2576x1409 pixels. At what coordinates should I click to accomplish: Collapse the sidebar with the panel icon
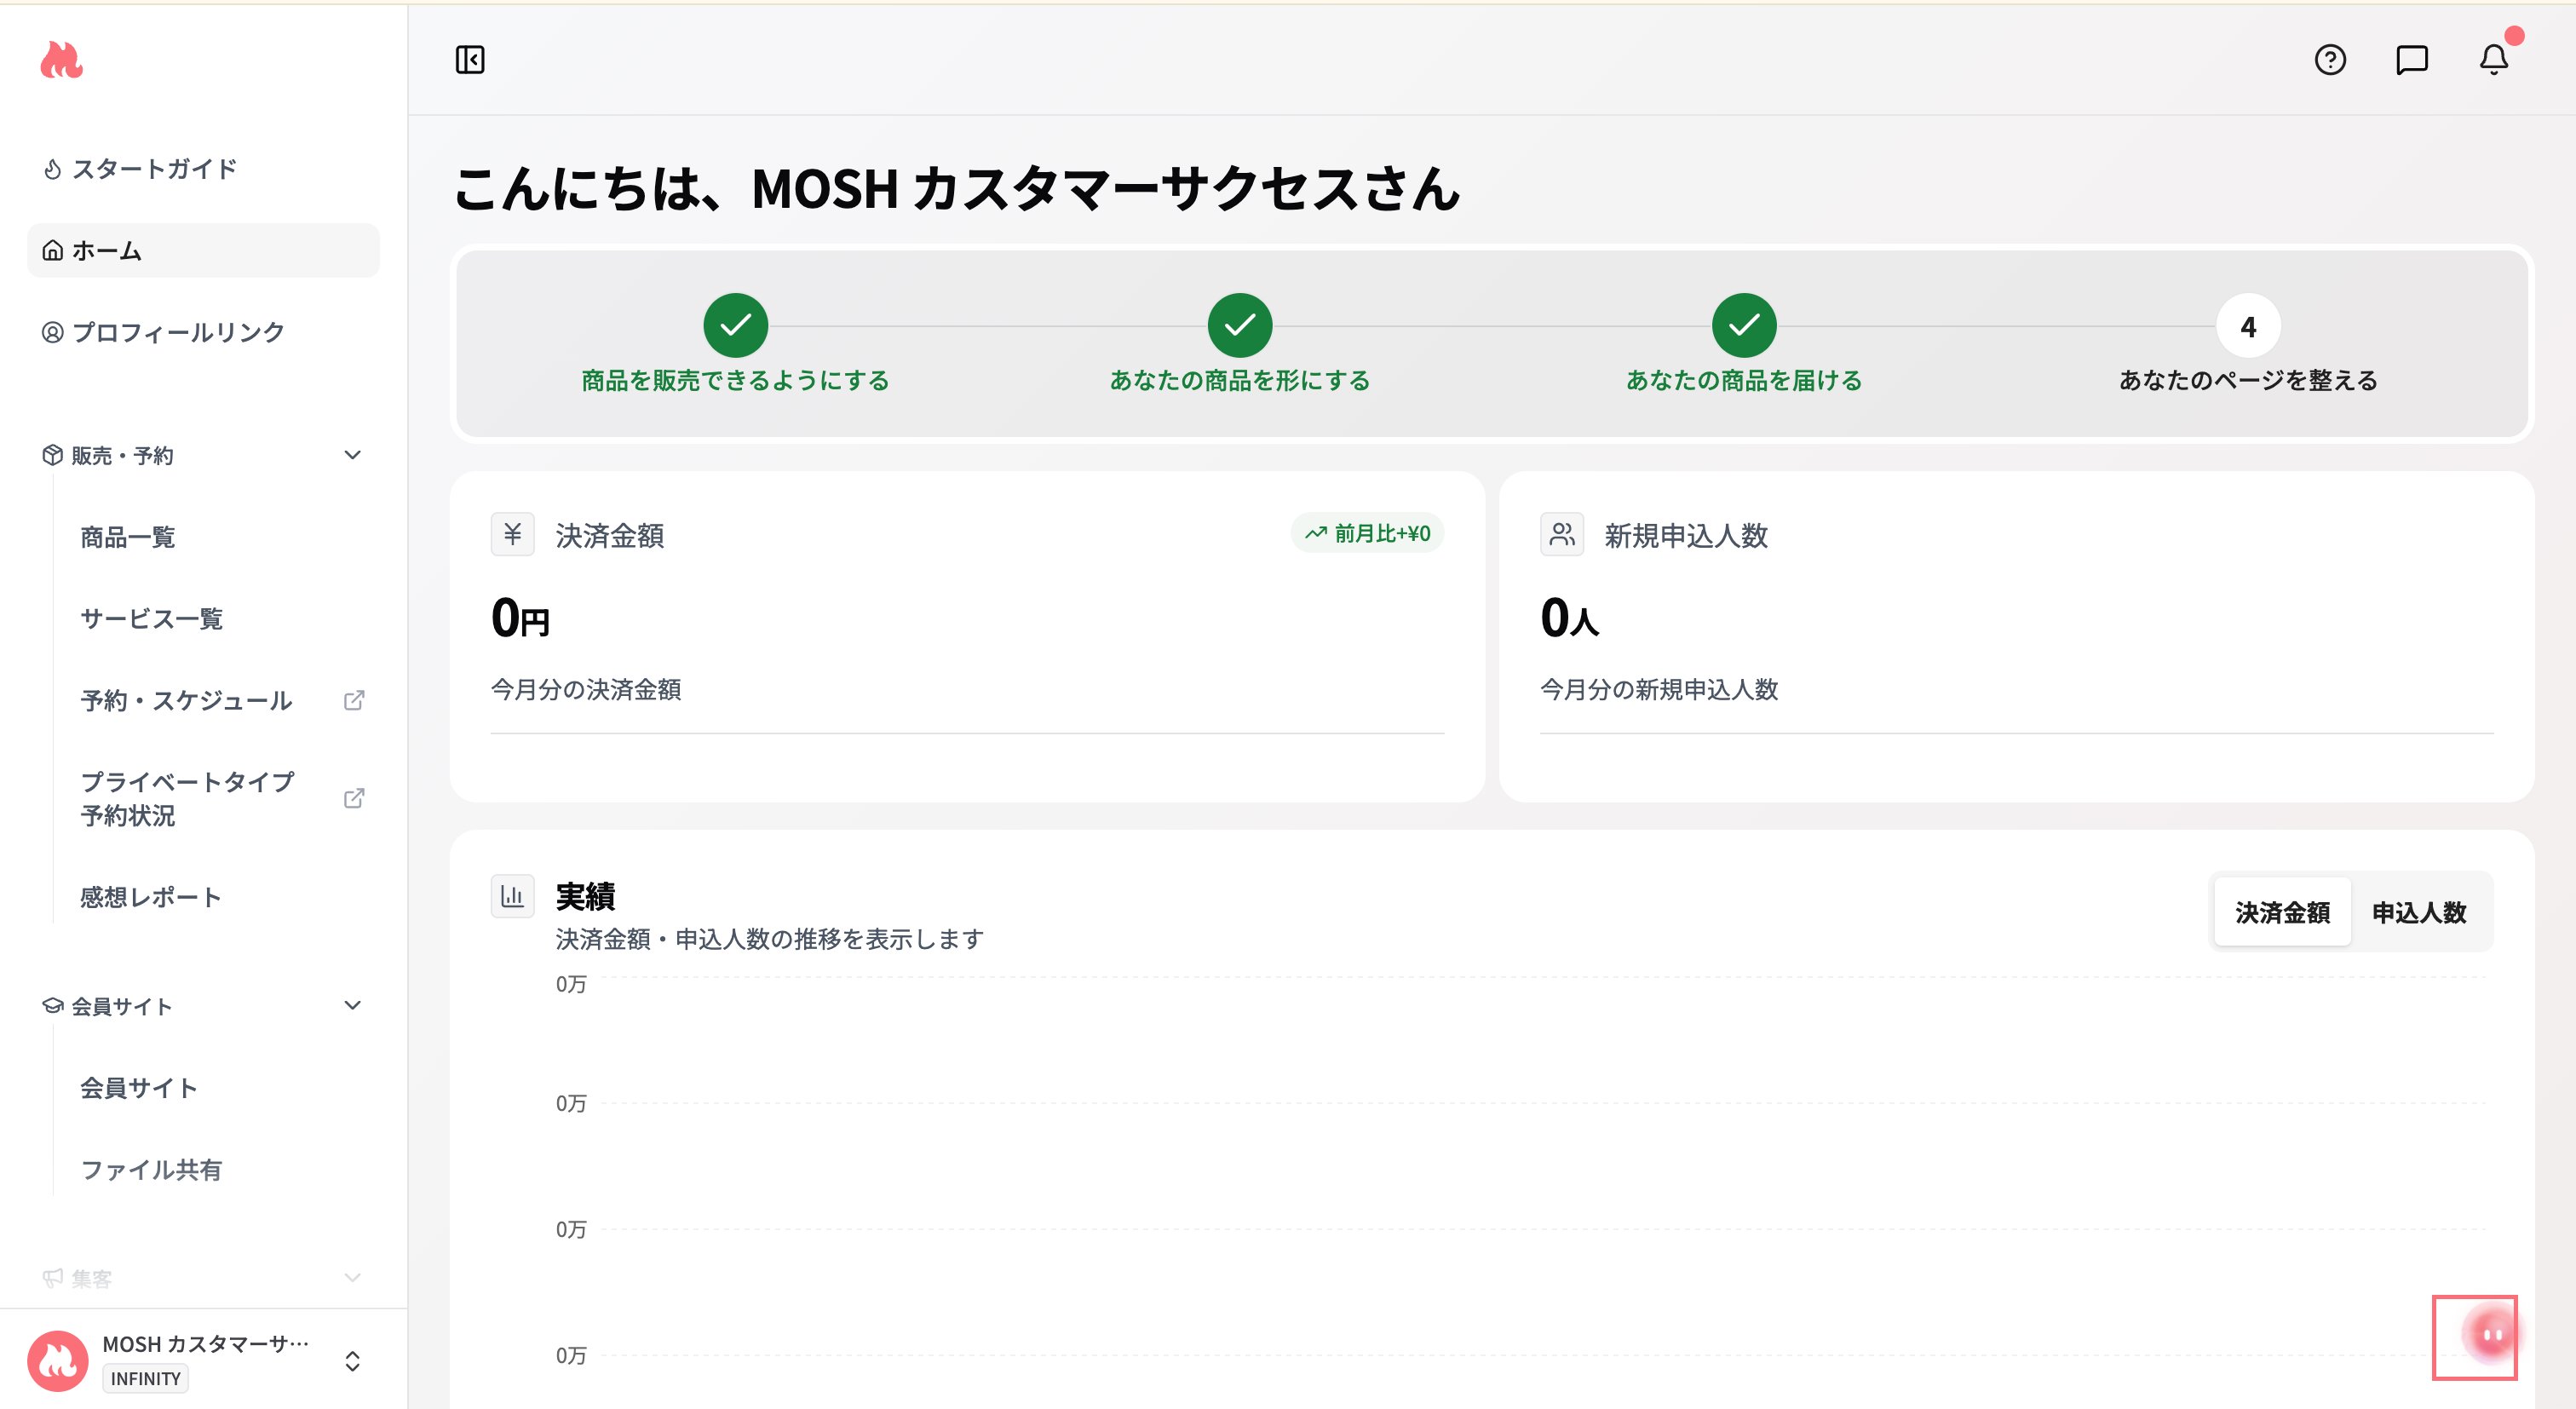click(x=470, y=60)
